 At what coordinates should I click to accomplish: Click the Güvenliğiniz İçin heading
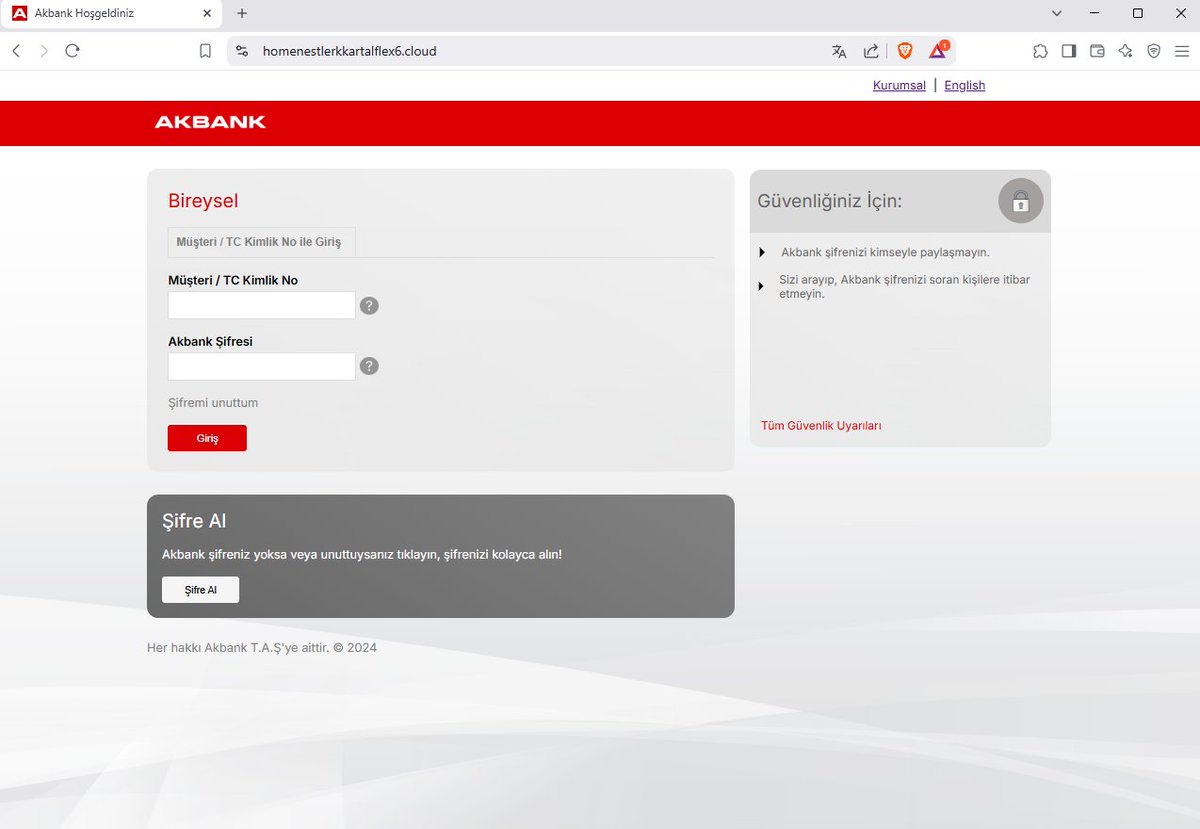pyautogui.click(x=830, y=201)
